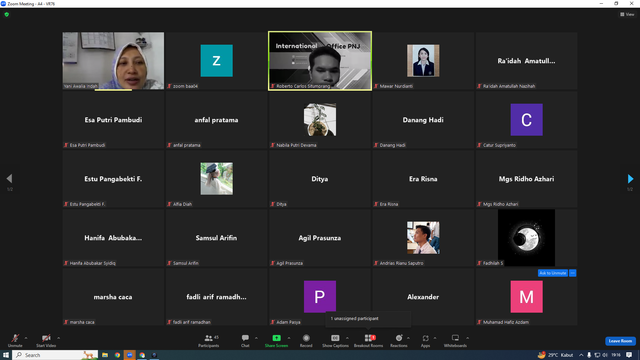Click the system tray microphone icon
This screenshot has height=360, width=640.
[x=589, y=355]
